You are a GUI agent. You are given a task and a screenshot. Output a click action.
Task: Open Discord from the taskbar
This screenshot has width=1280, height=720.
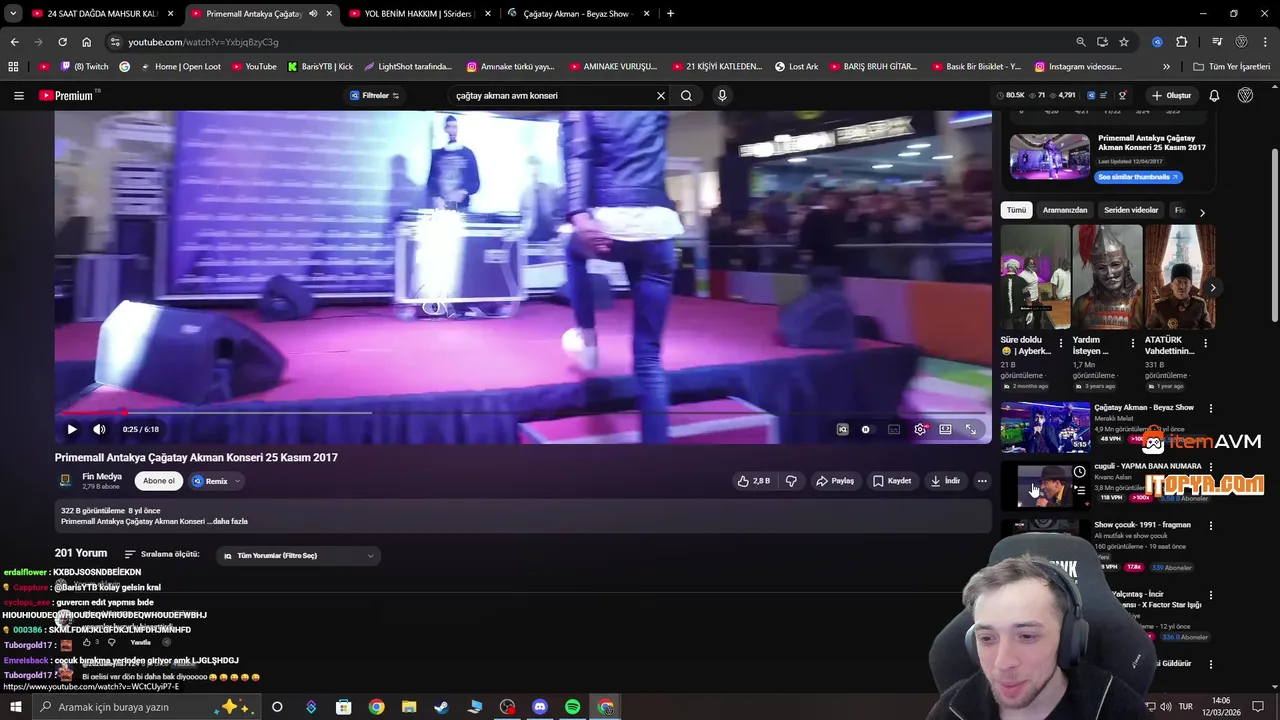click(x=540, y=707)
